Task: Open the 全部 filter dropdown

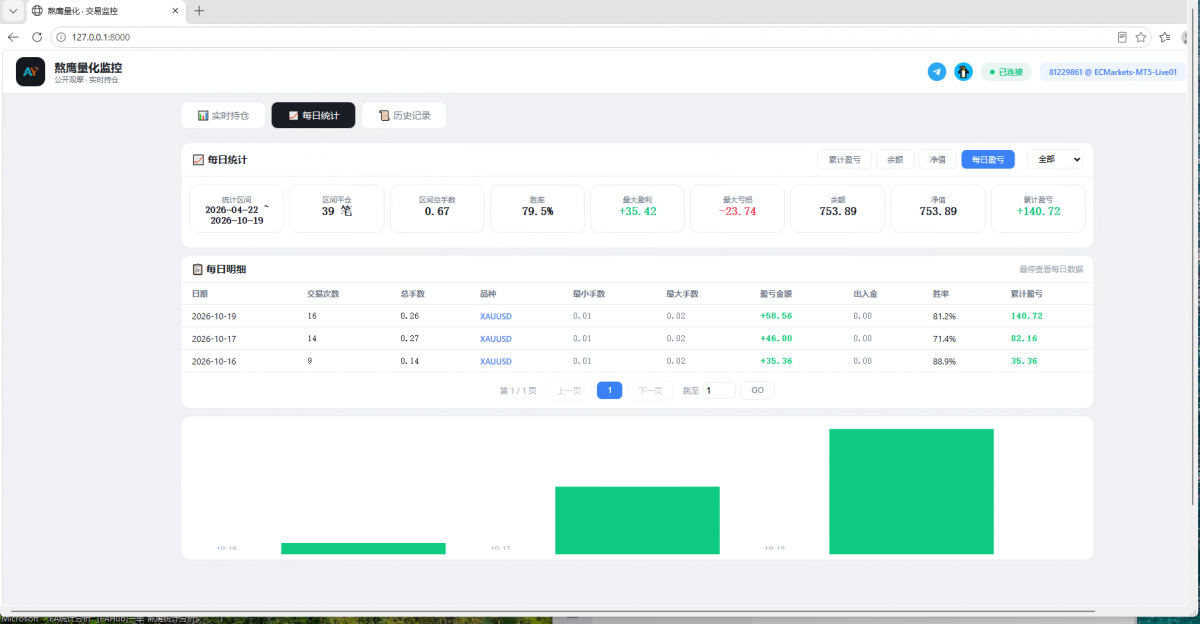Action: [1055, 159]
